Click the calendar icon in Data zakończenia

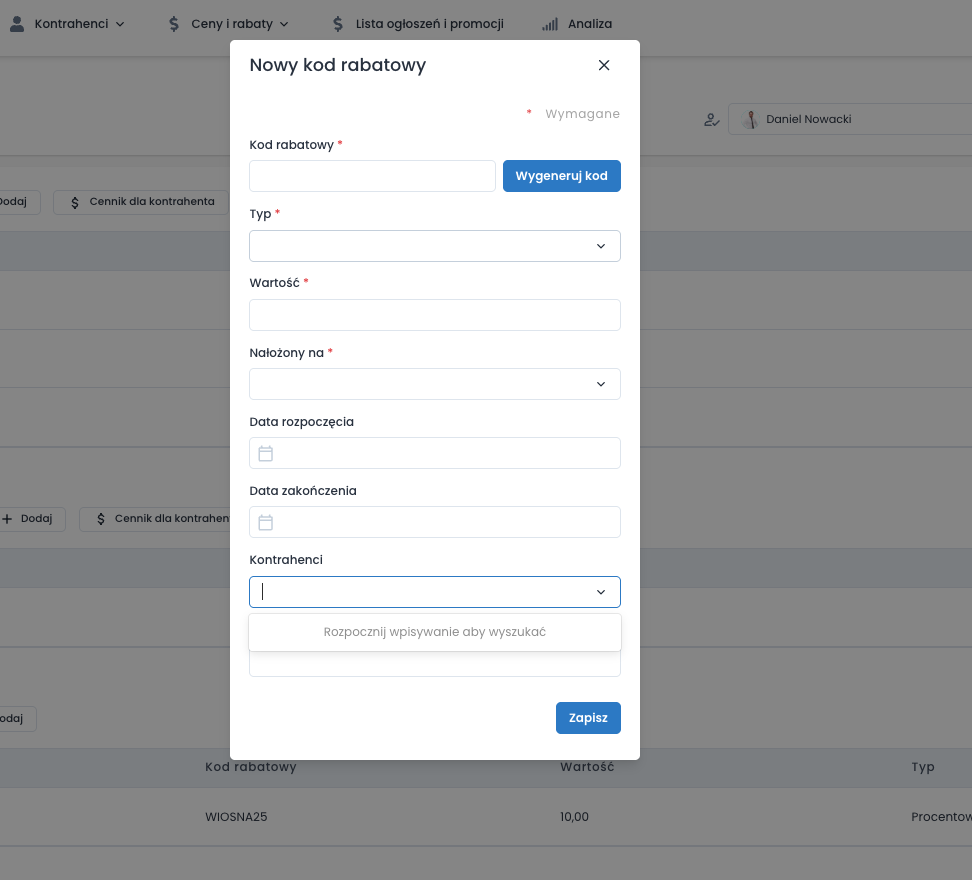[x=266, y=522]
